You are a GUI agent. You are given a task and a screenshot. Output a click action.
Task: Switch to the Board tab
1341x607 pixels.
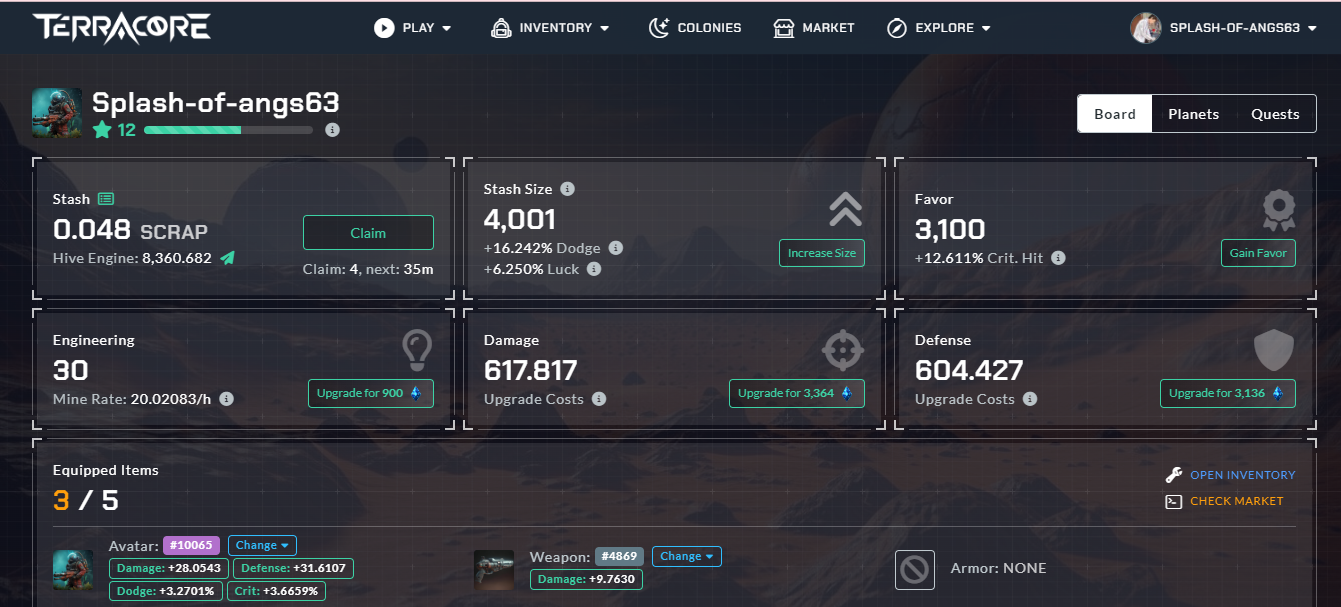coord(1115,114)
